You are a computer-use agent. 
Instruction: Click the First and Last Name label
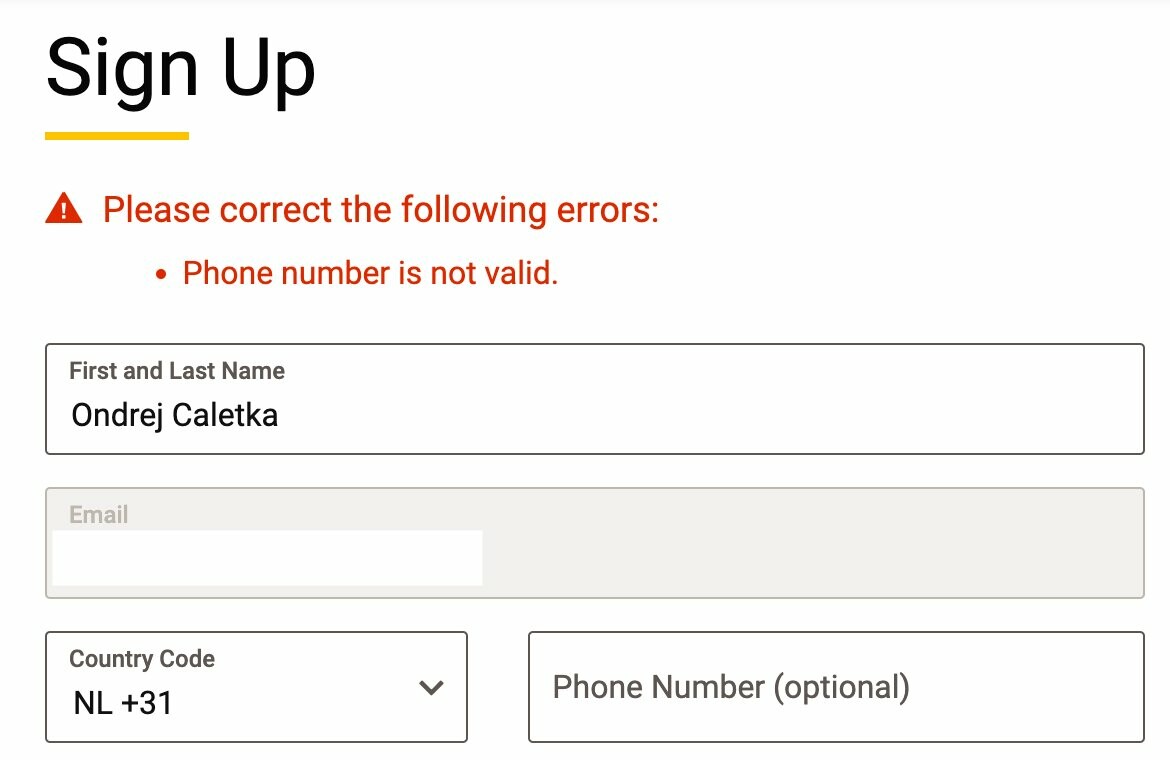(x=177, y=371)
